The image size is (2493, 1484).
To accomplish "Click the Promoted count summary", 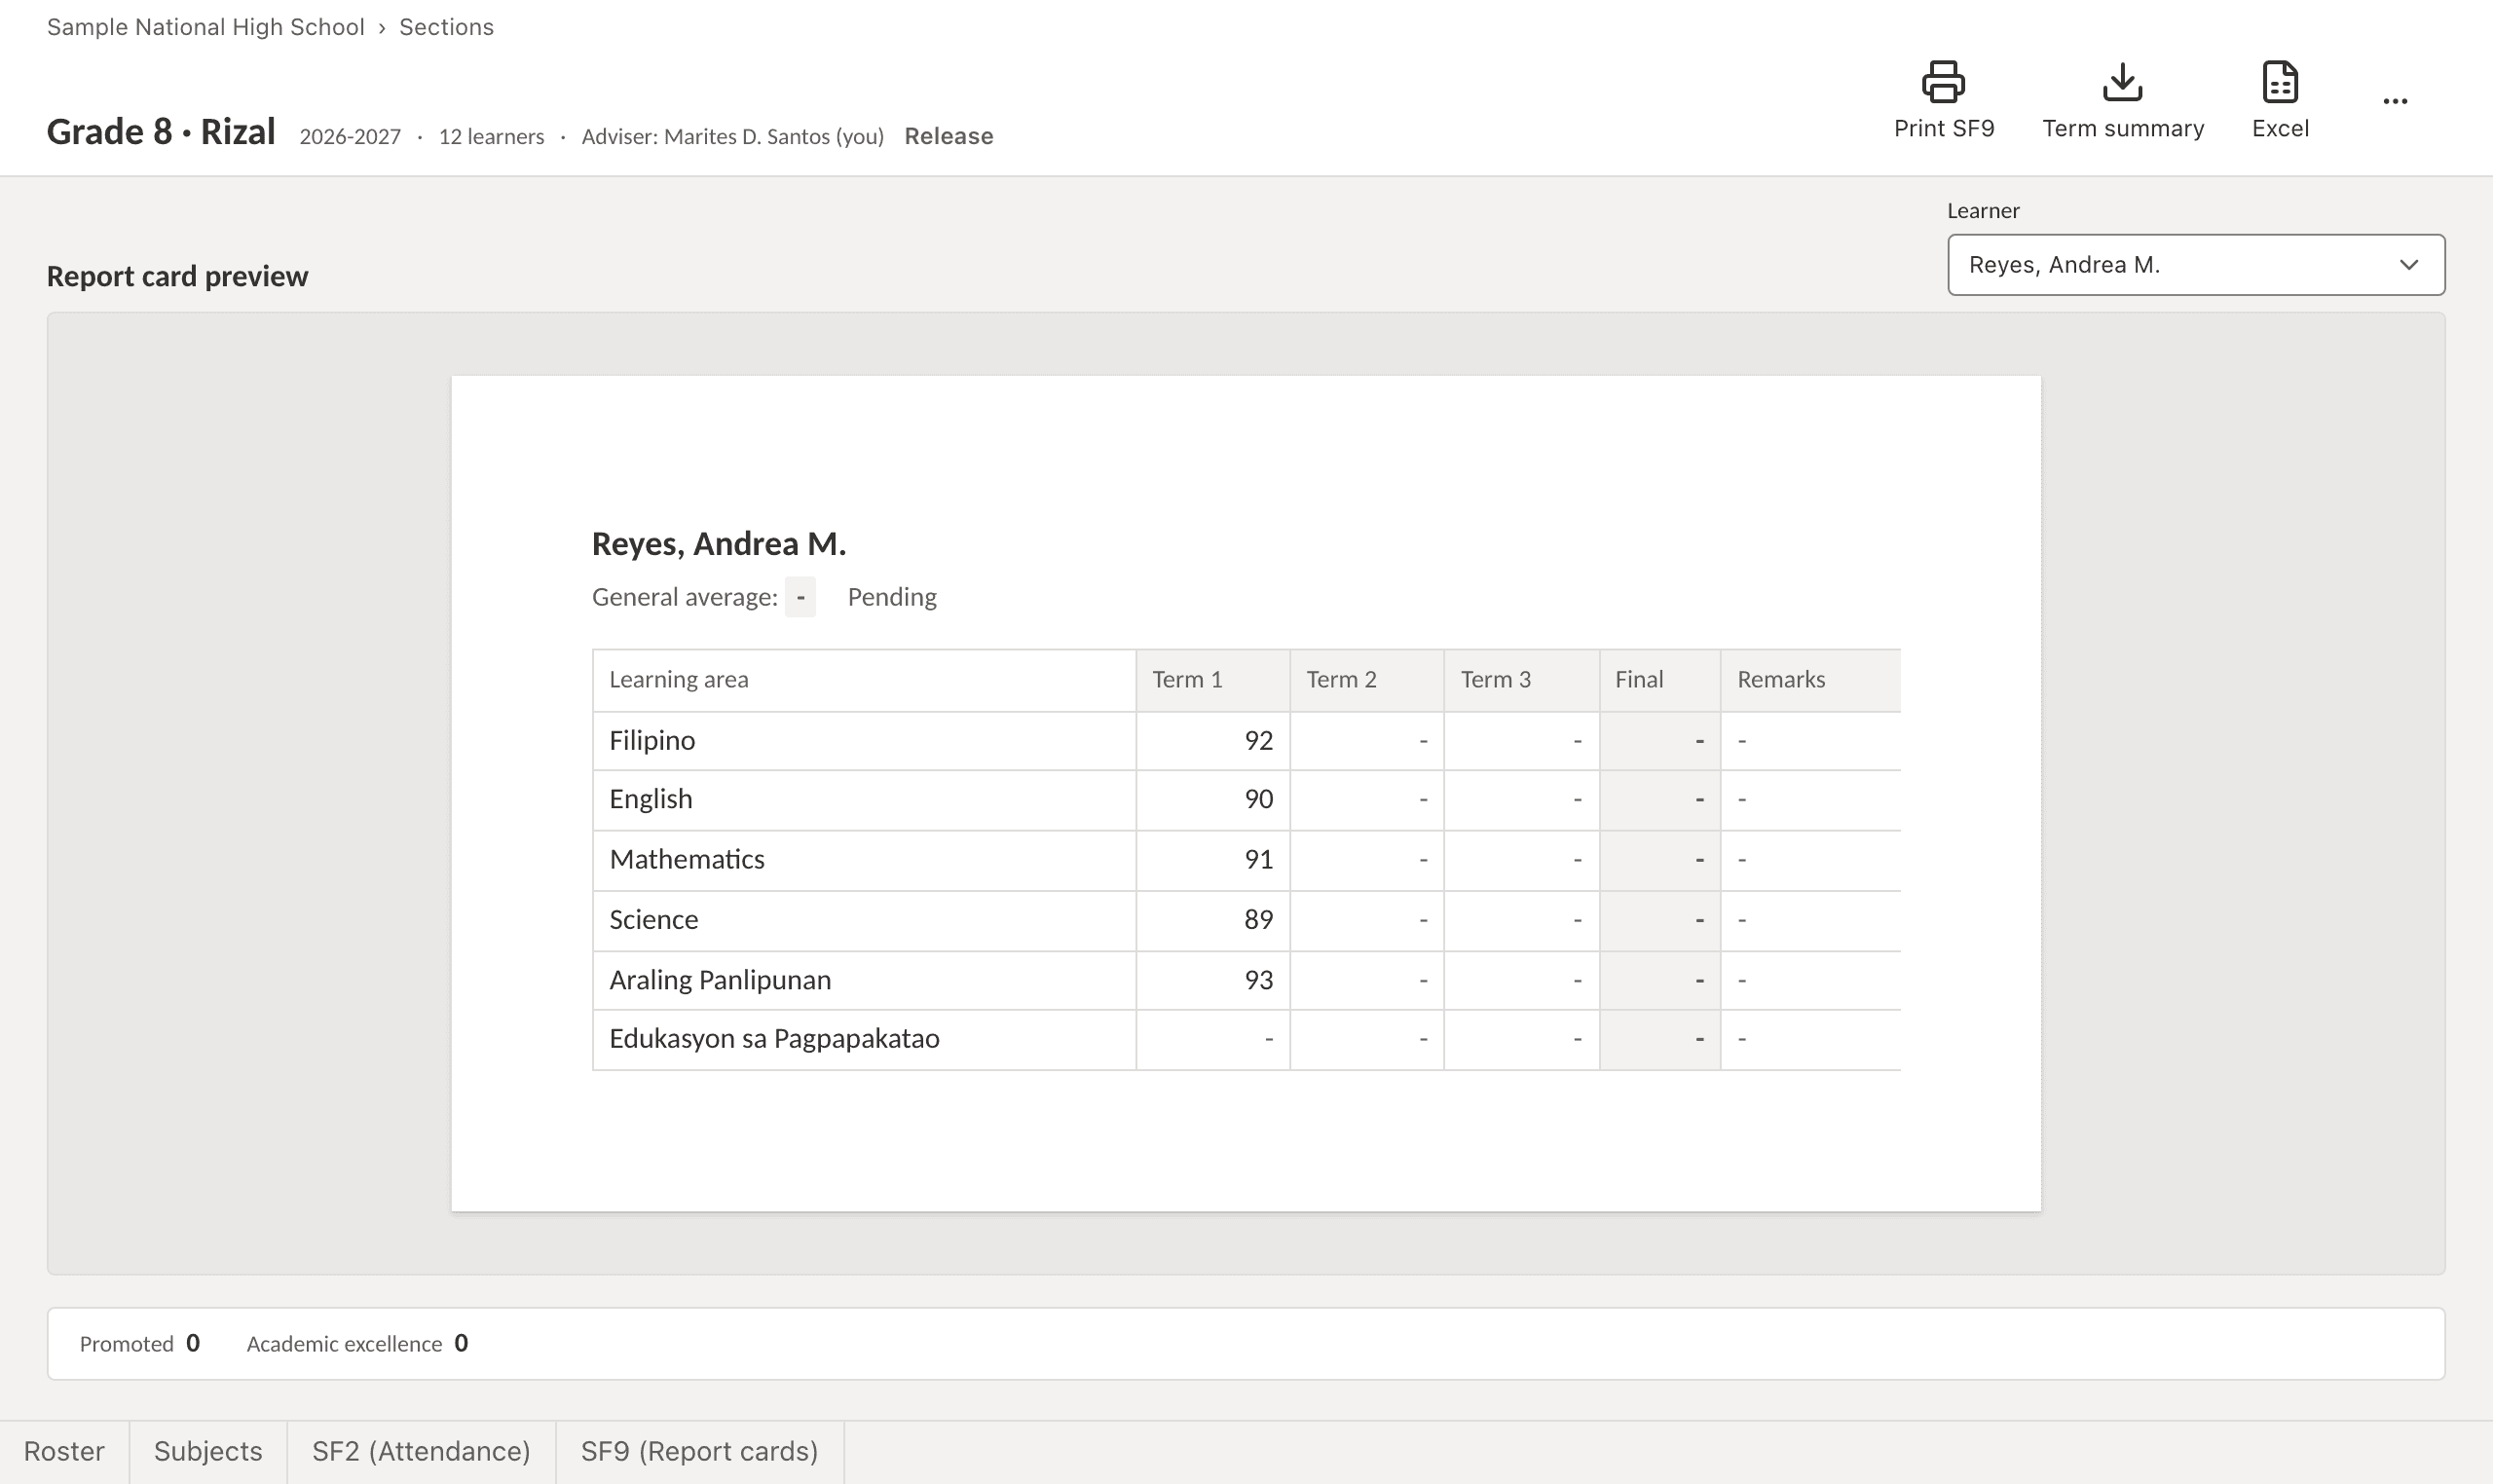I will [x=139, y=1344].
